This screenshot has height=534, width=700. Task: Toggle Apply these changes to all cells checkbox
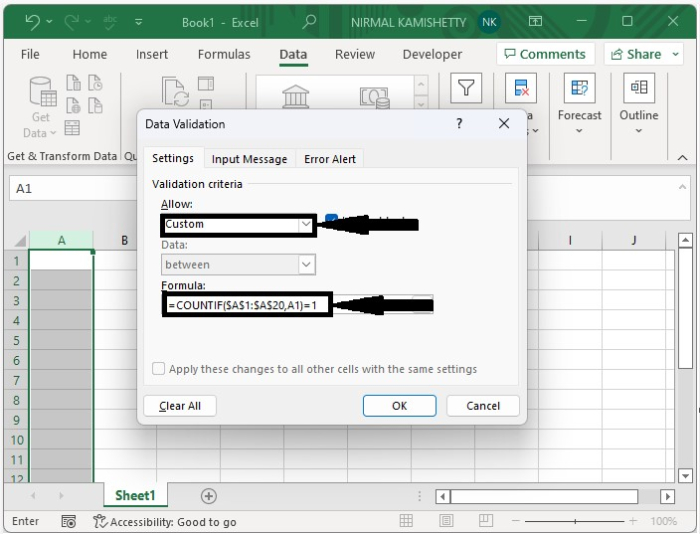click(158, 369)
